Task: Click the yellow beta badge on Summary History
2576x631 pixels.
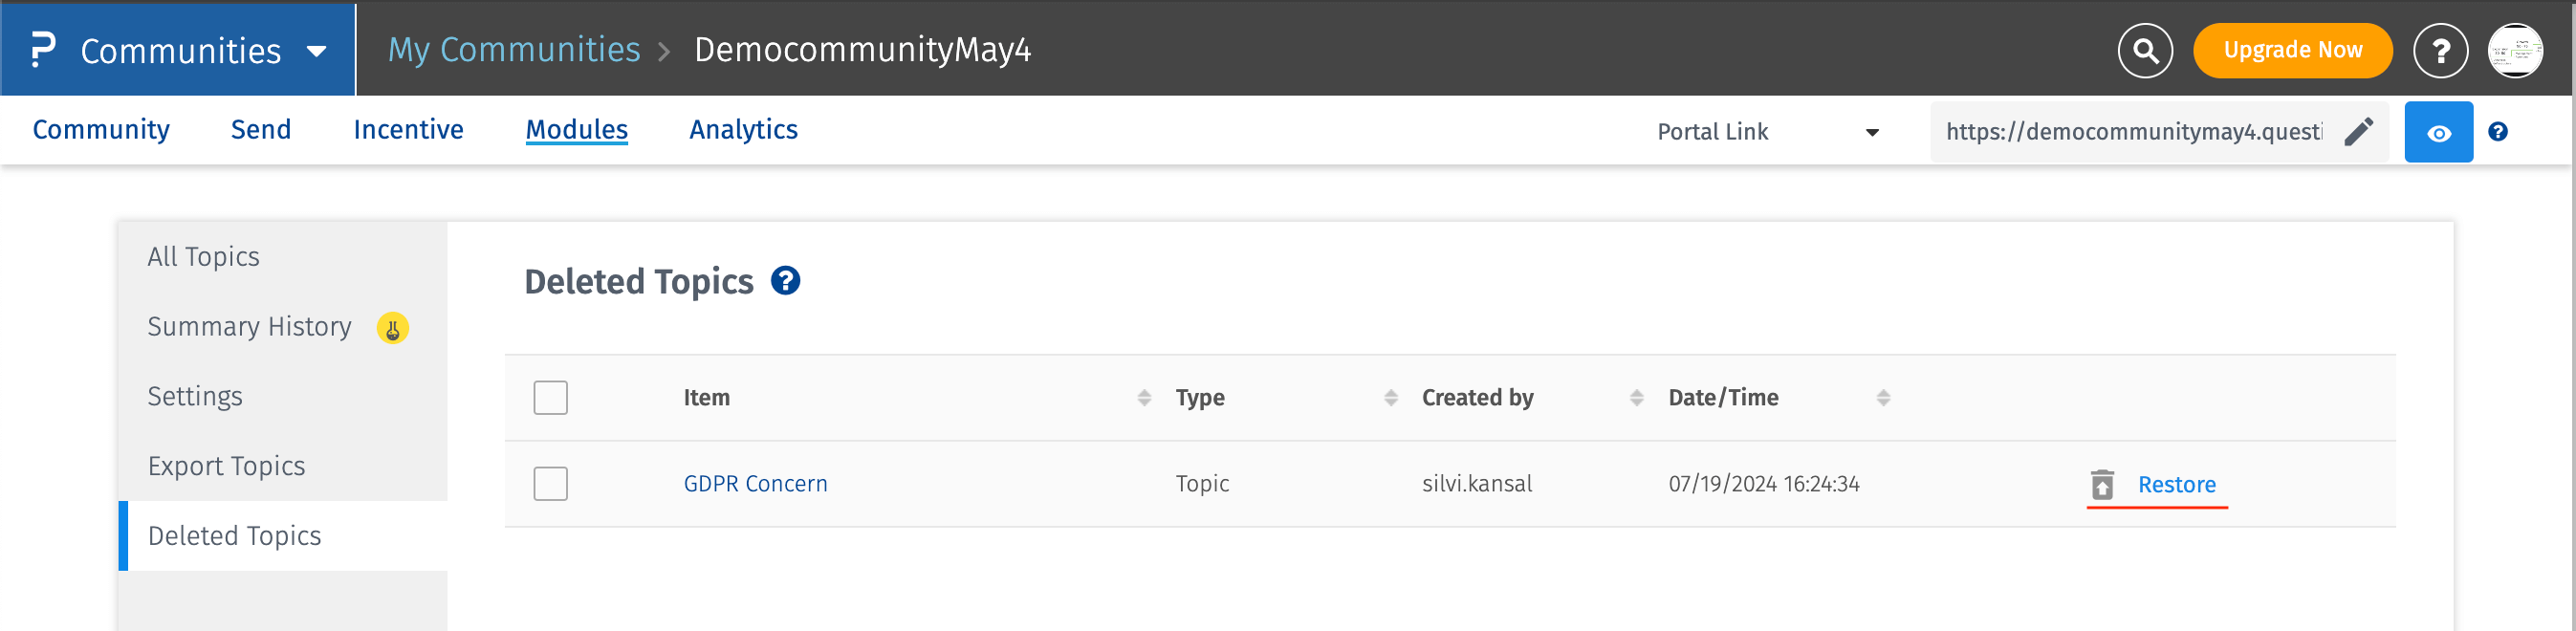Action: pyautogui.click(x=392, y=328)
